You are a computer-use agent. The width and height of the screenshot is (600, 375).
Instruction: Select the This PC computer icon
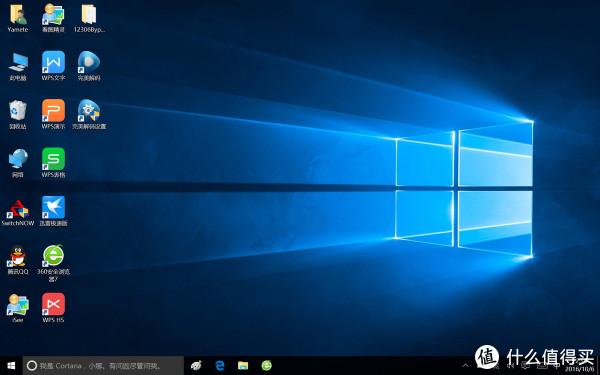pos(18,67)
